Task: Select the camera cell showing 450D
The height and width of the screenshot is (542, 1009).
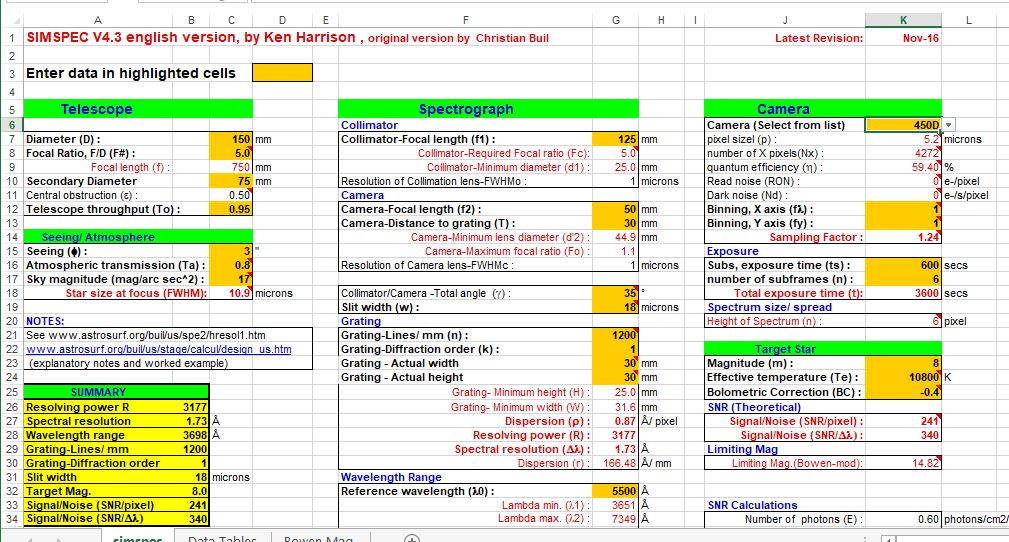Action: click(x=903, y=125)
